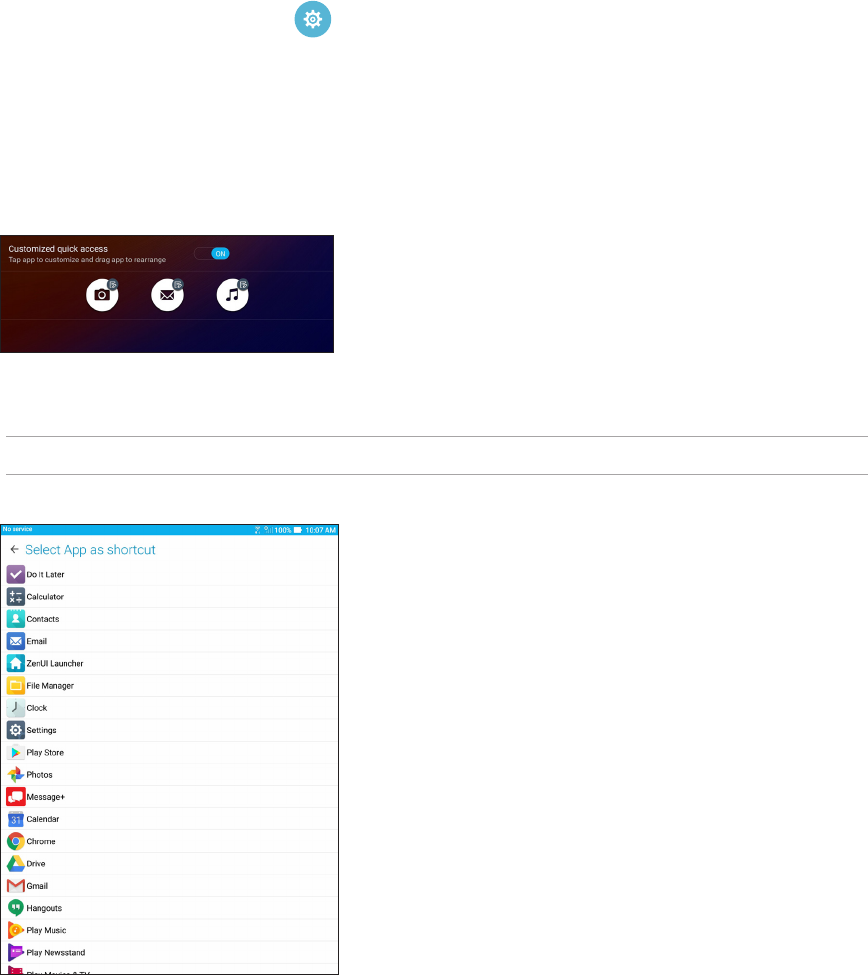
Task: Choose the Drive app icon
Action: (16, 864)
